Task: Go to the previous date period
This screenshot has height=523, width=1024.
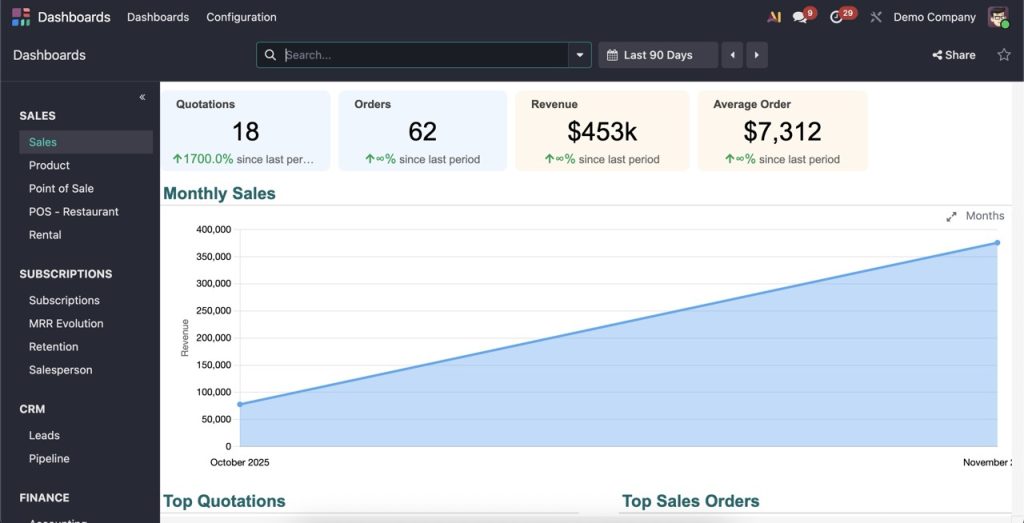Action: 733,55
